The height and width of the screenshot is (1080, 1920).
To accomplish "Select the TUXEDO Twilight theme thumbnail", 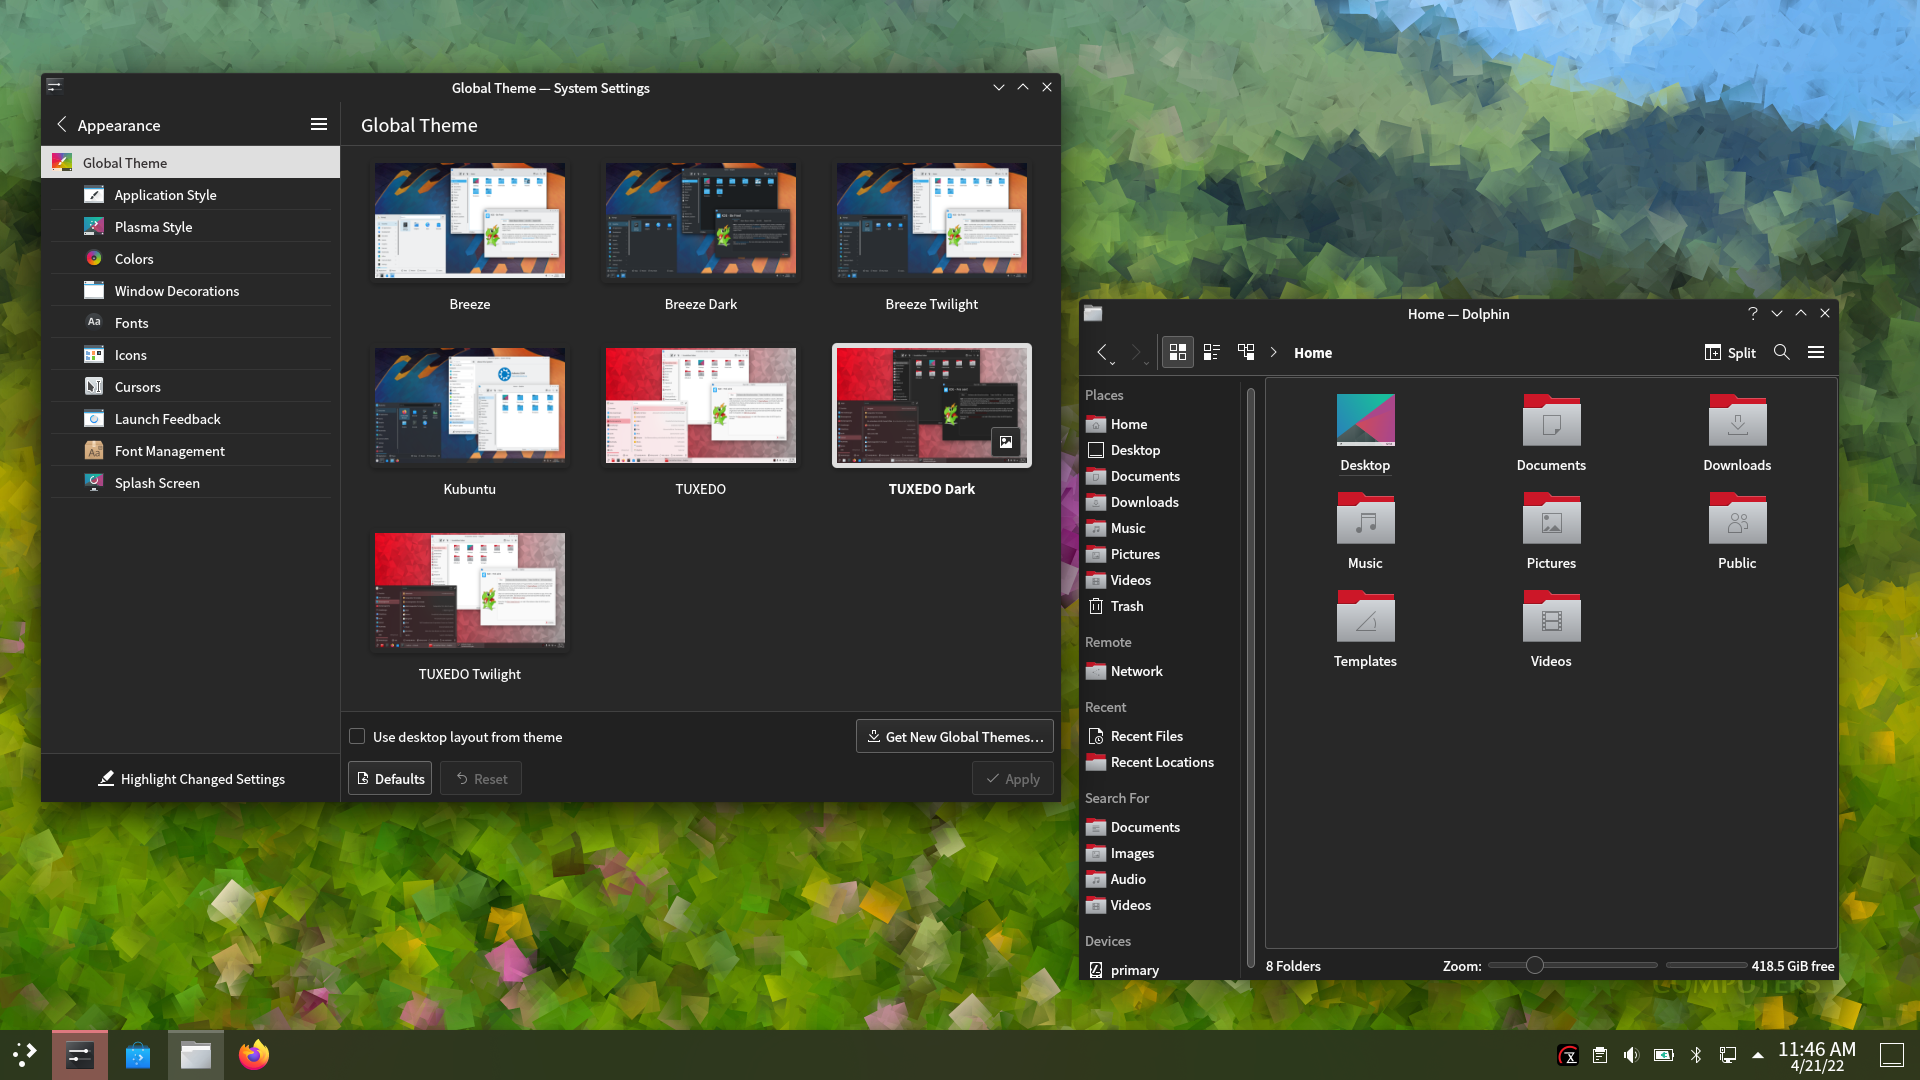I will tap(470, 590).
